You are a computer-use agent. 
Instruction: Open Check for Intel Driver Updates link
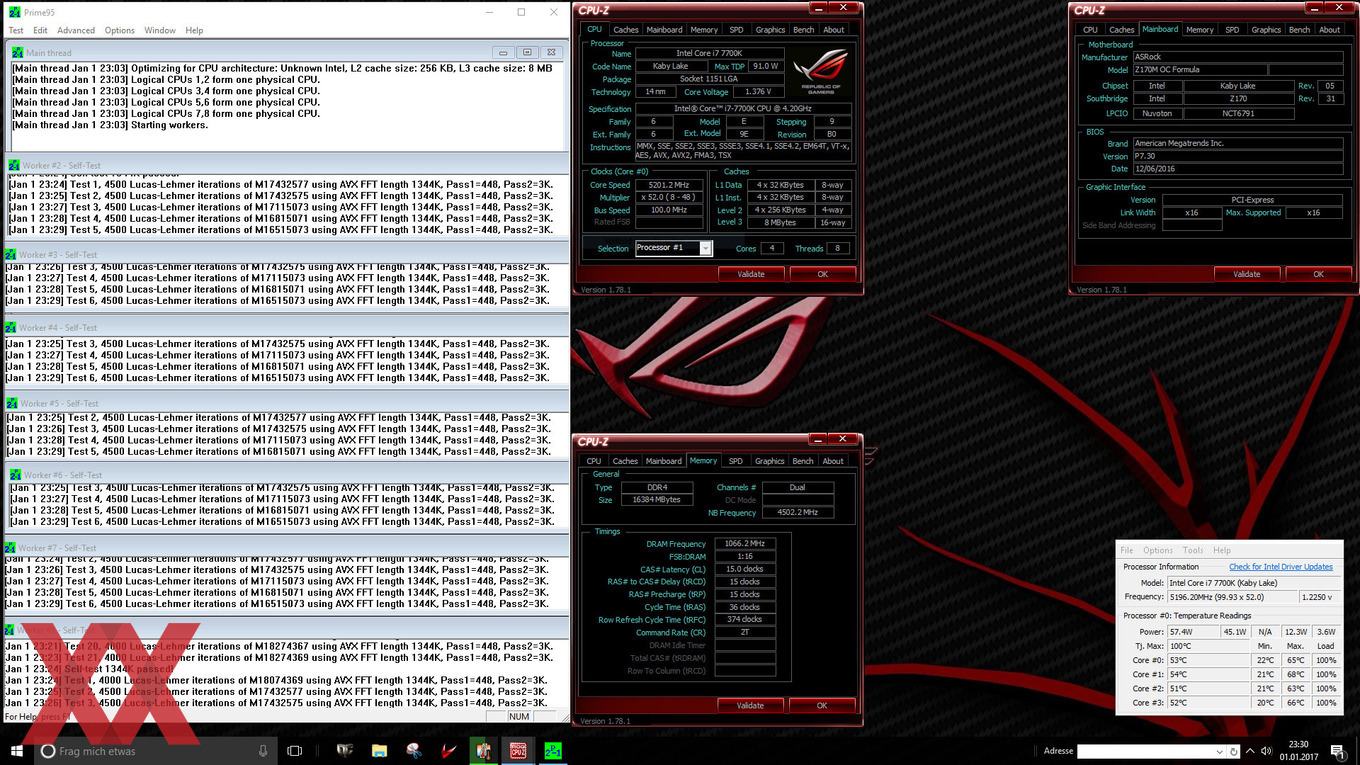coord(1281,567)
